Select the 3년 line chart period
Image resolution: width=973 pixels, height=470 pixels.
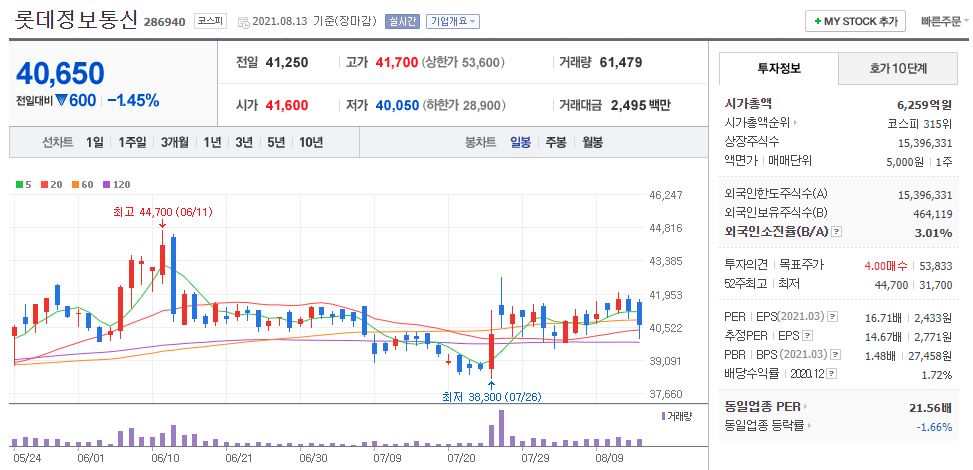[244, 142]
